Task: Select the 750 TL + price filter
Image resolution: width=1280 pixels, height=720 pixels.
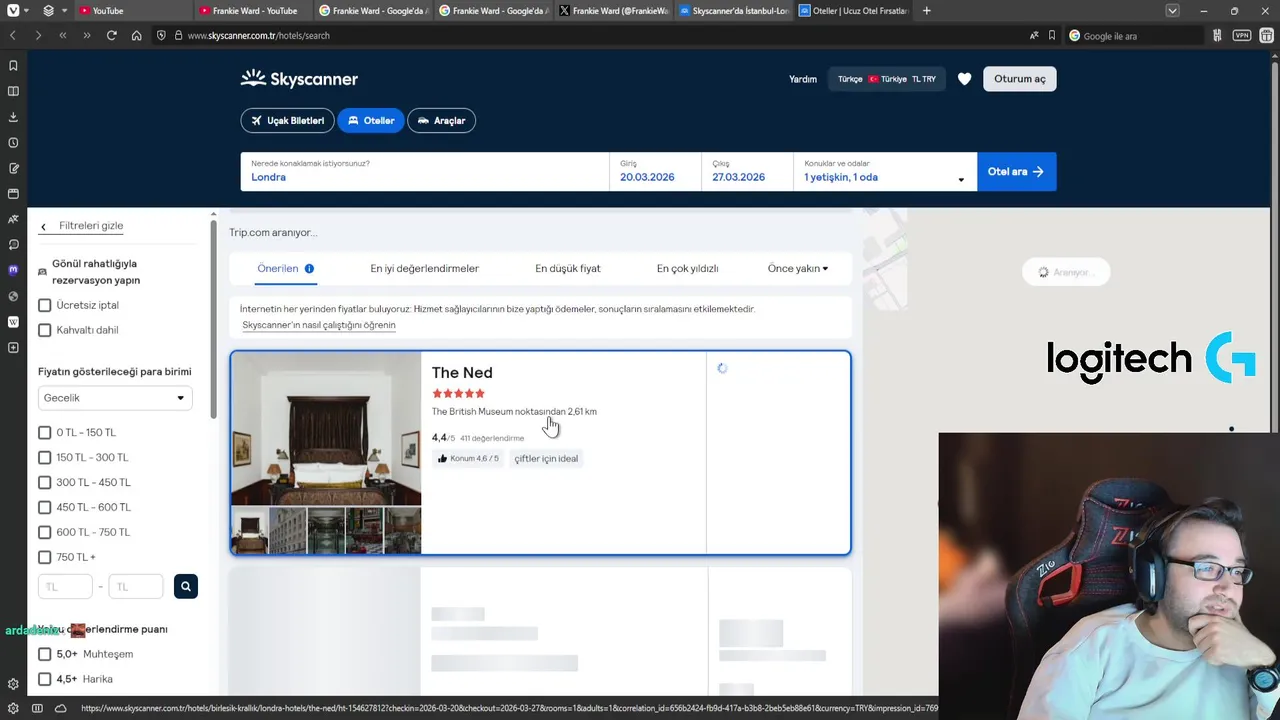Action: 44,557
